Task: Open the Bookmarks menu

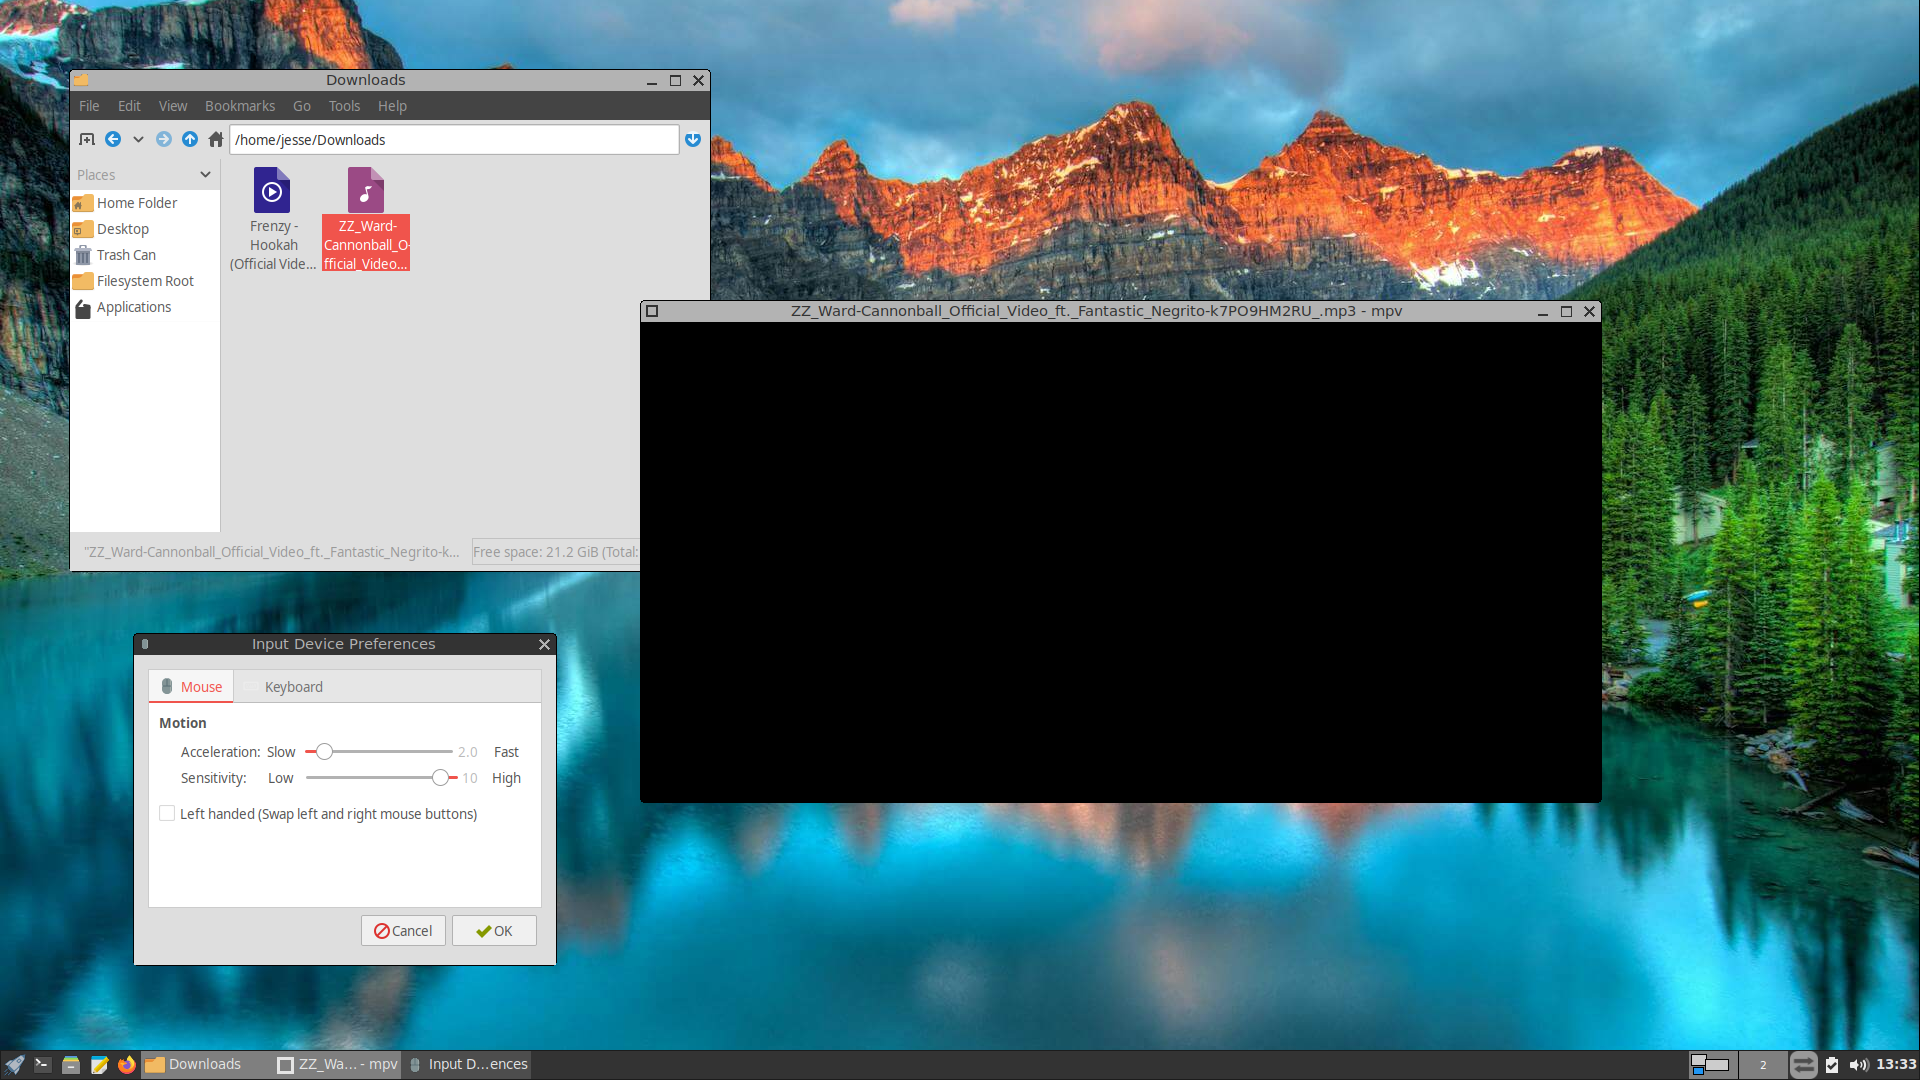Action: [x=240, y=106]
